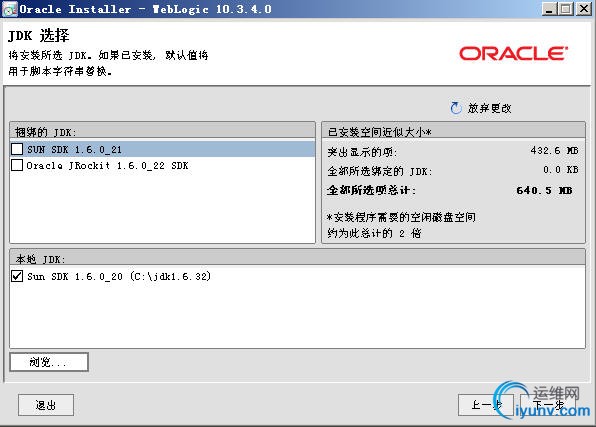Click the 全部所选项总计 label
Viewport: 596px width, 427px height.
pyautogui.click(x=371, y=190)
